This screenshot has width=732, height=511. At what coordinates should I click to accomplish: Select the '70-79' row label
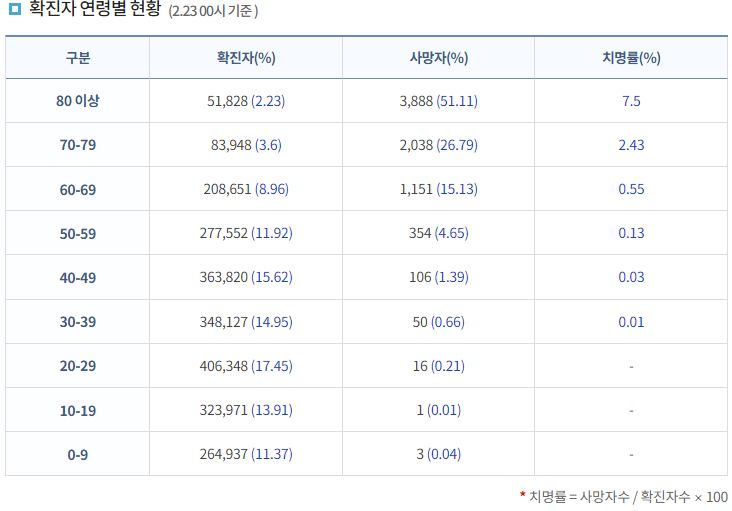point(77,145)
